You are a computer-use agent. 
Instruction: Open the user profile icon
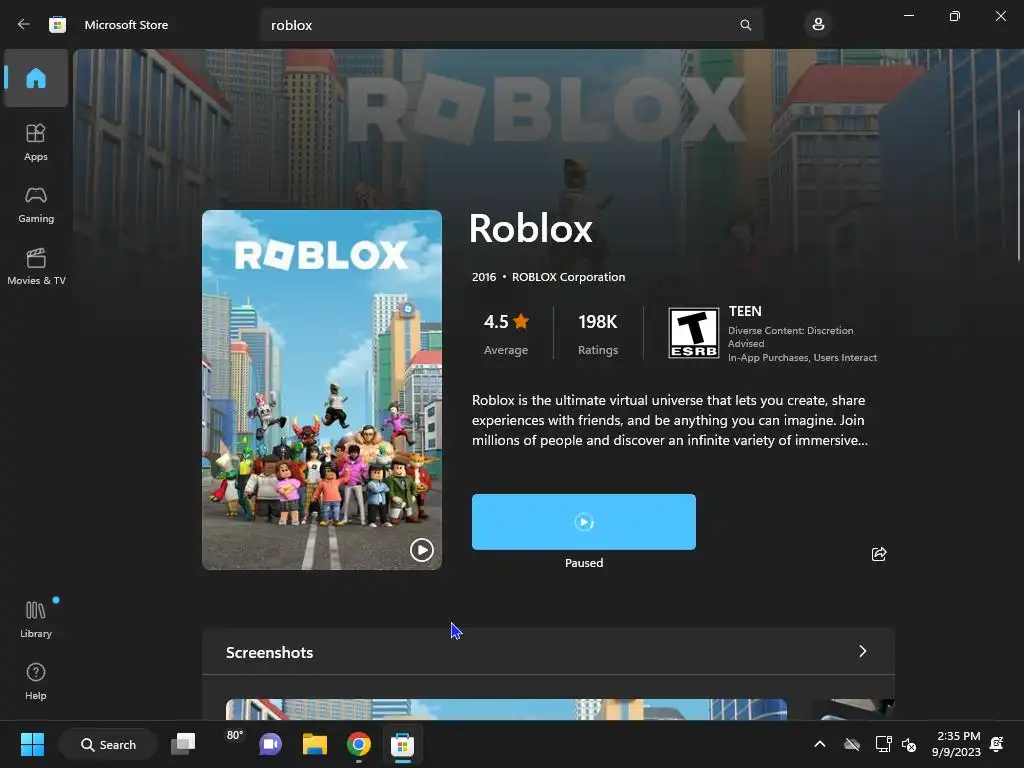[x=818, y=25]
